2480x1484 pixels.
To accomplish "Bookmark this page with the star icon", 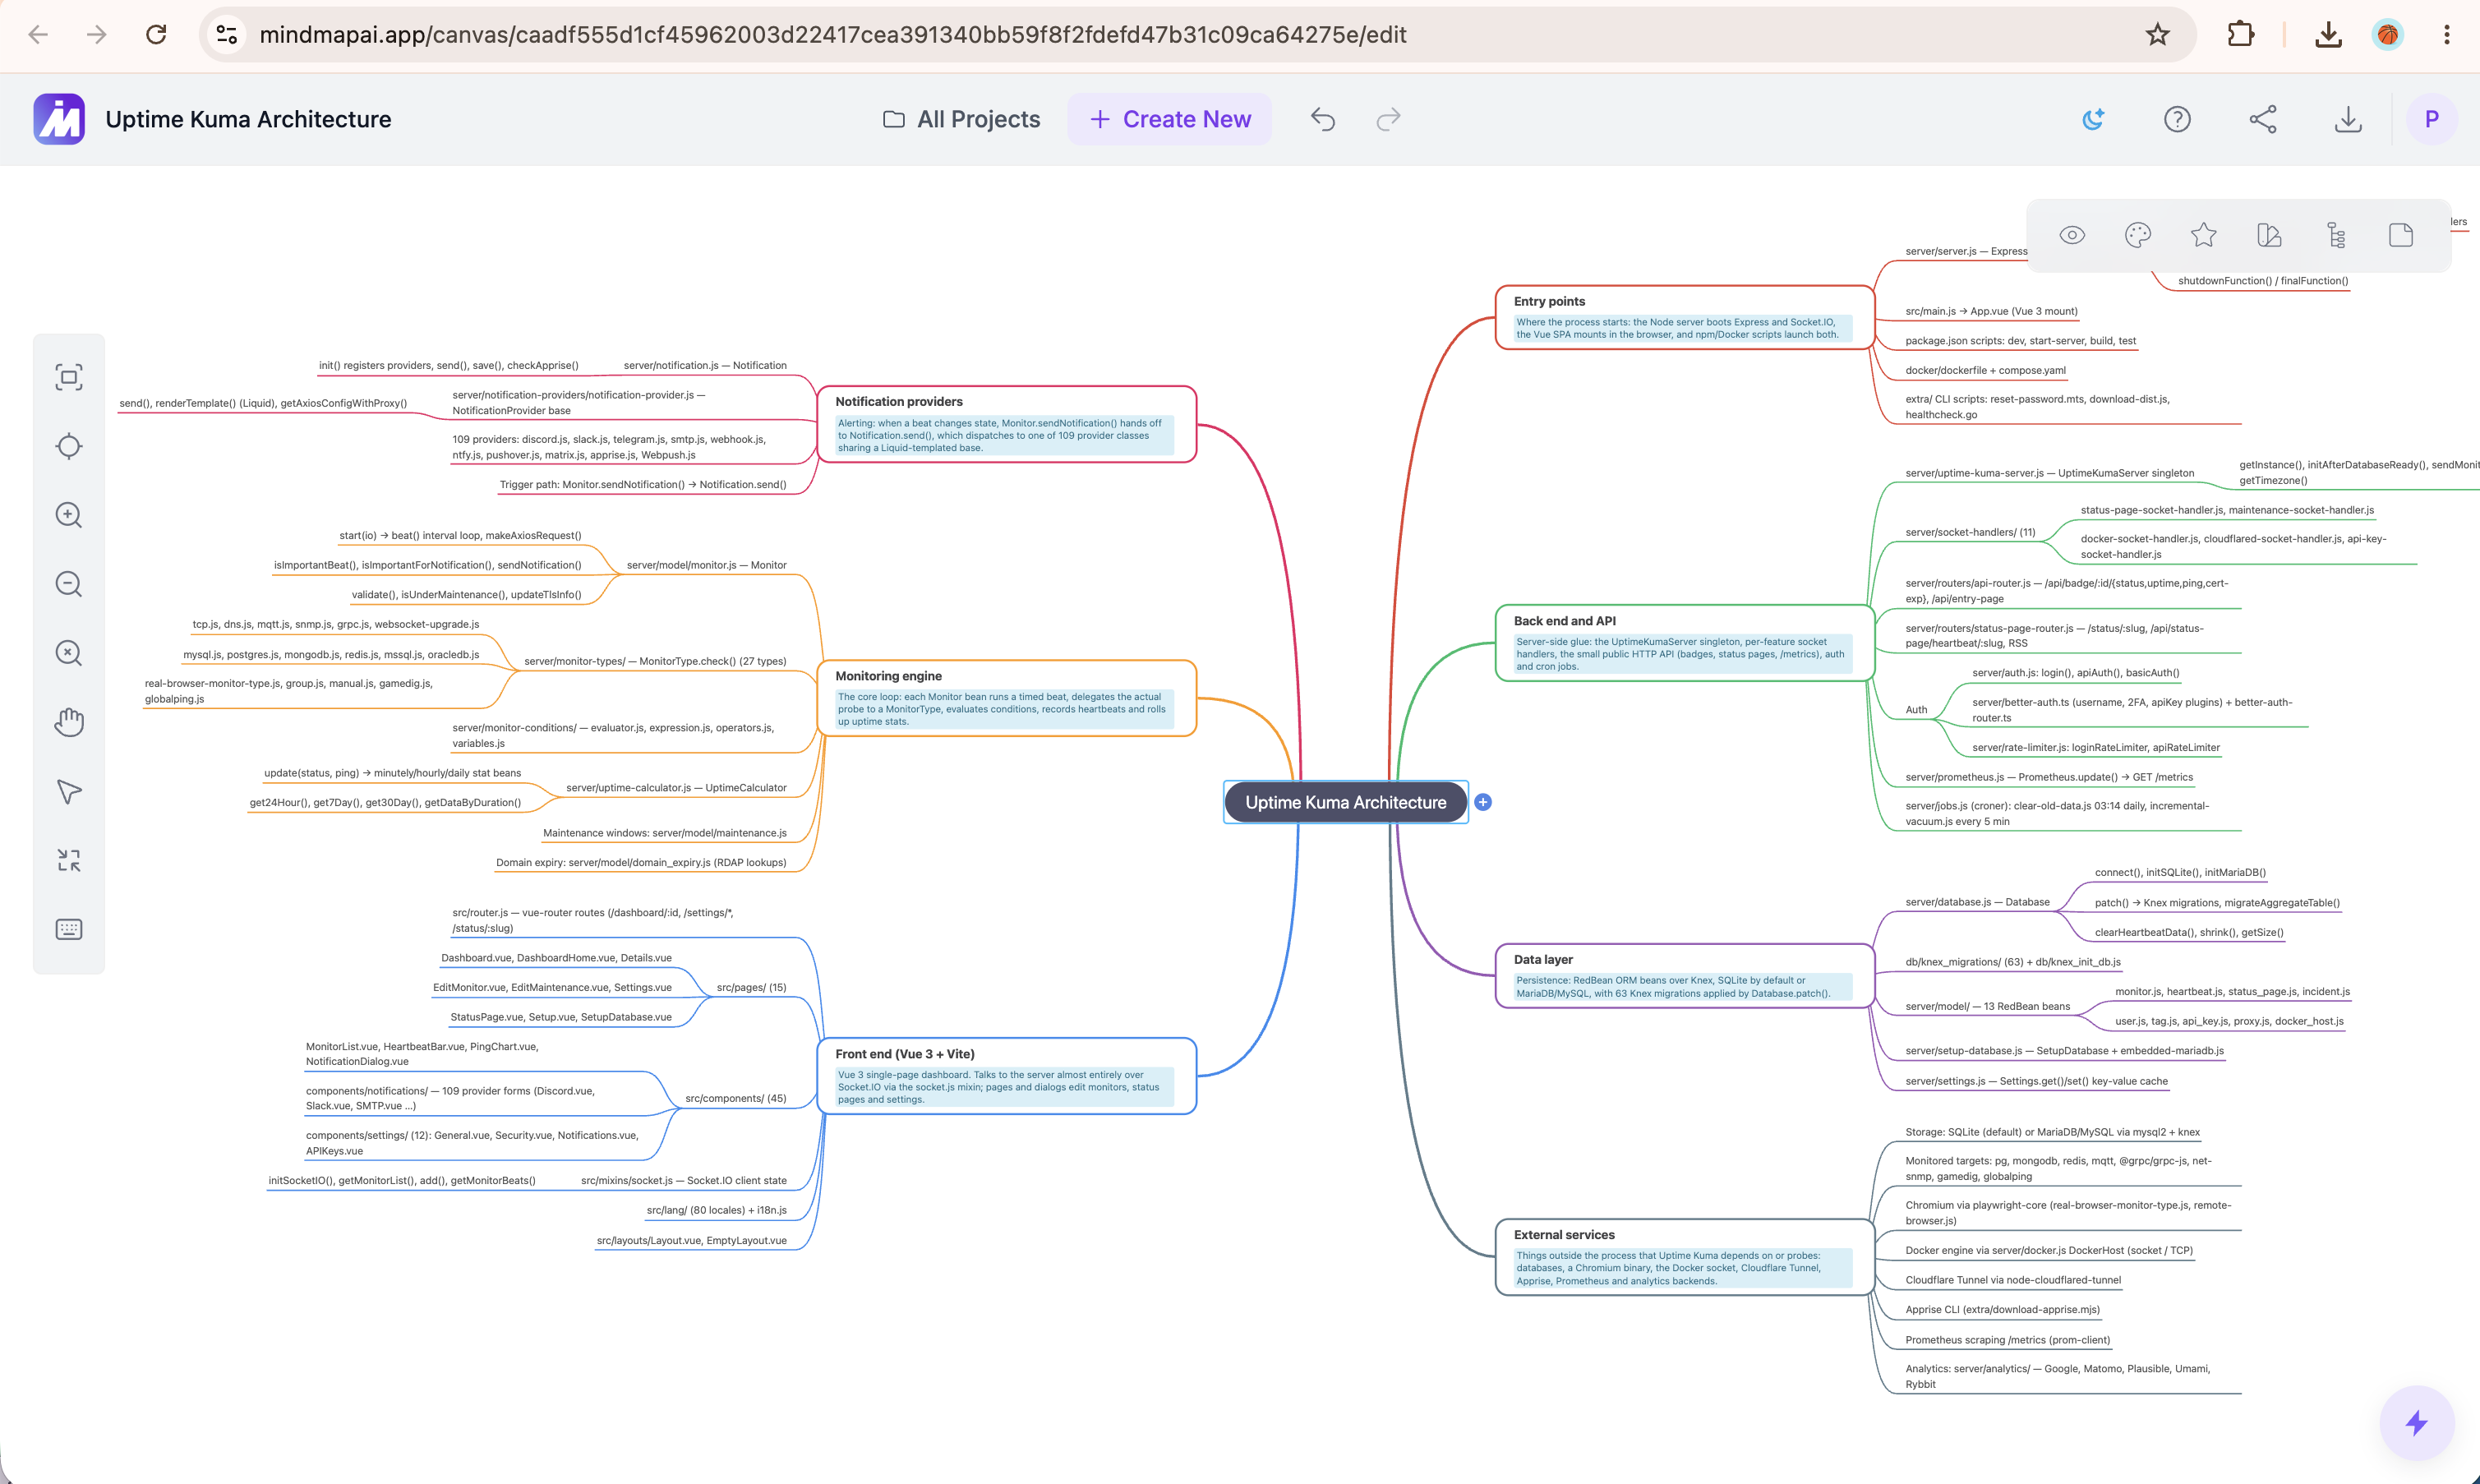I will coord(2157,35).
